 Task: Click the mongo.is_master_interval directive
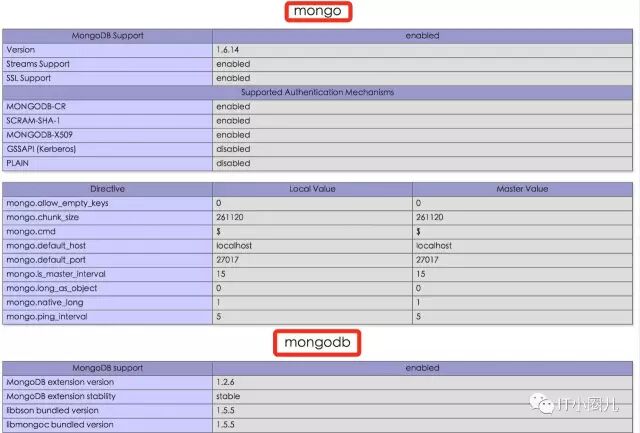[x=56, y=274]
